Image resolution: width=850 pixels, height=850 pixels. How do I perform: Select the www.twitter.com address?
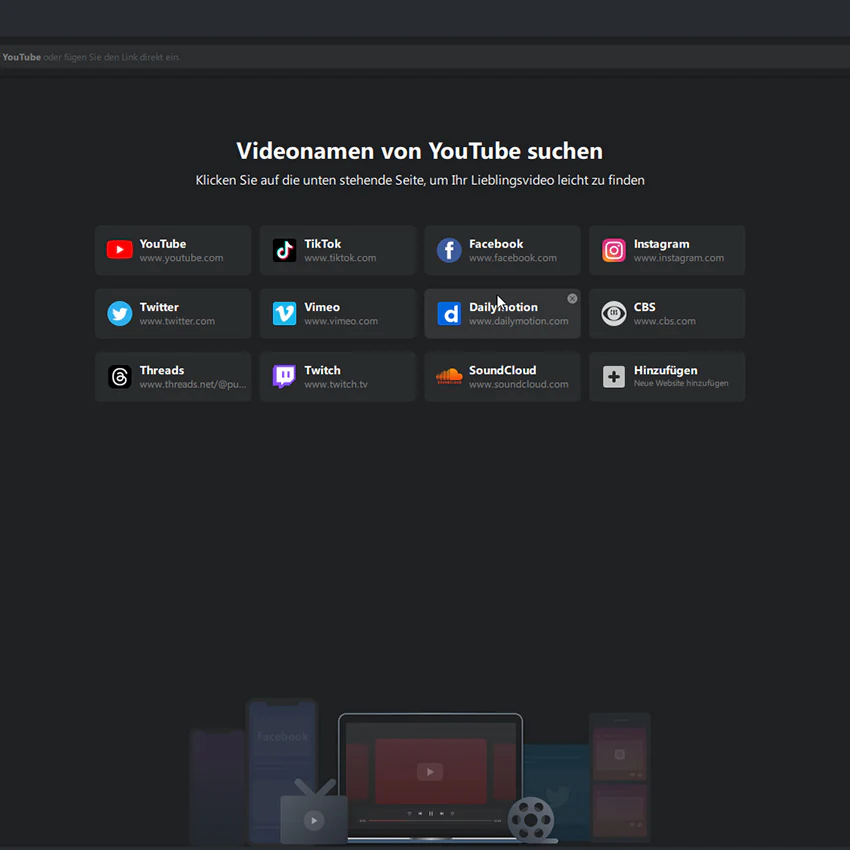(177, 321)
